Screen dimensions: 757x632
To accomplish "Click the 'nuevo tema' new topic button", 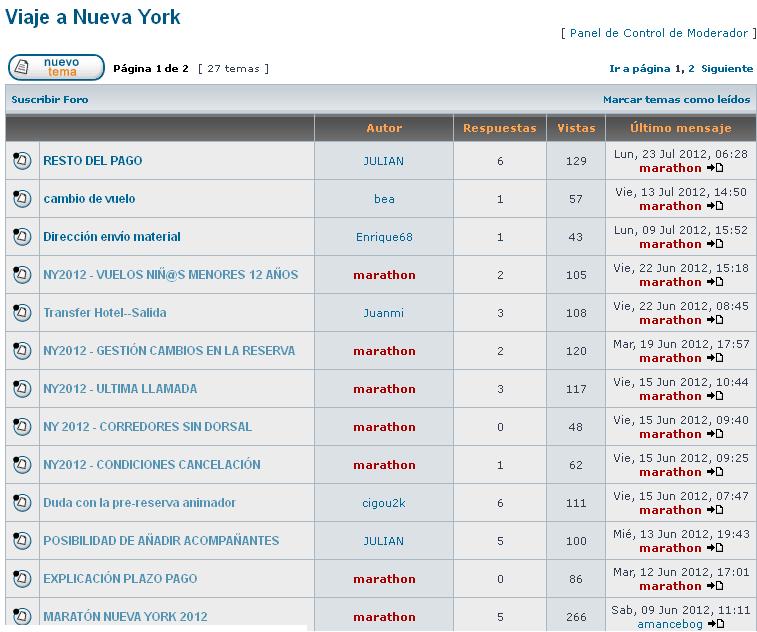I will point(56,68).
